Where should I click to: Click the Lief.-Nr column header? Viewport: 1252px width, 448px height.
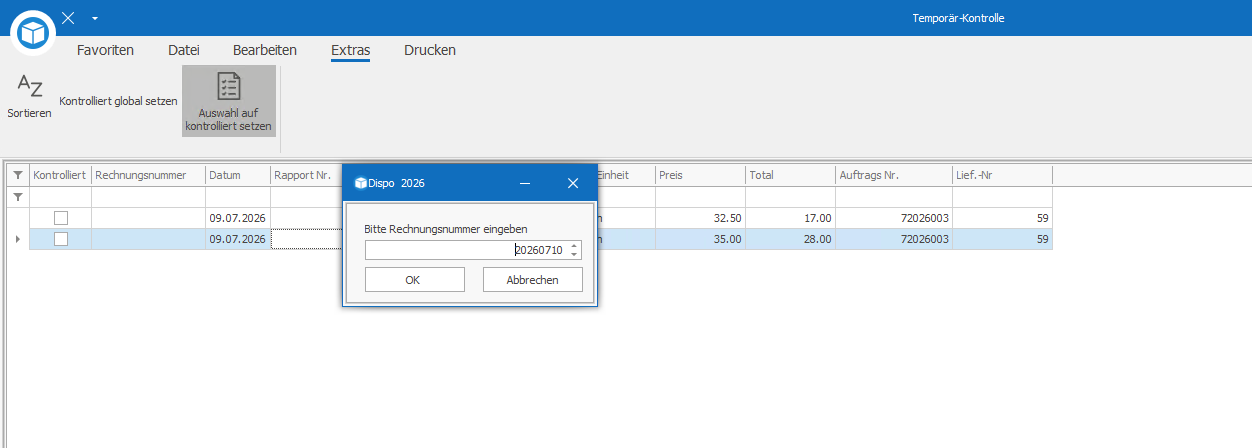(x=1002, y=175)
